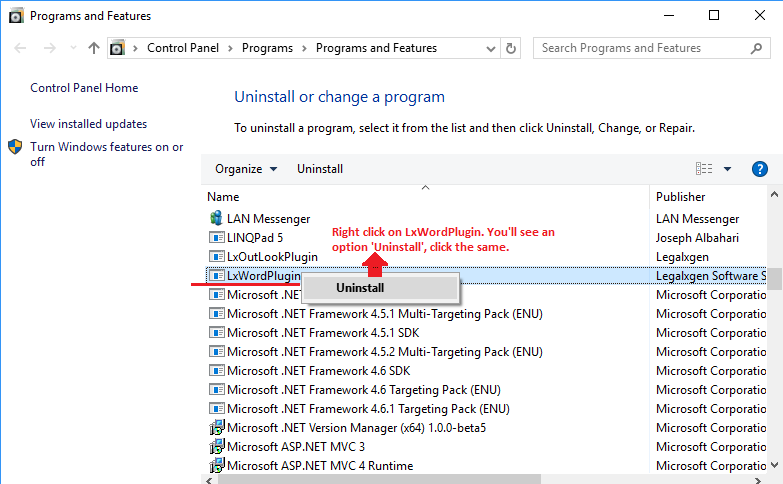This screenshot has width=783, height=484.
Task: Click the Microsoft ASP.NET MVC 3 icon
Action: tap(216, 447)
